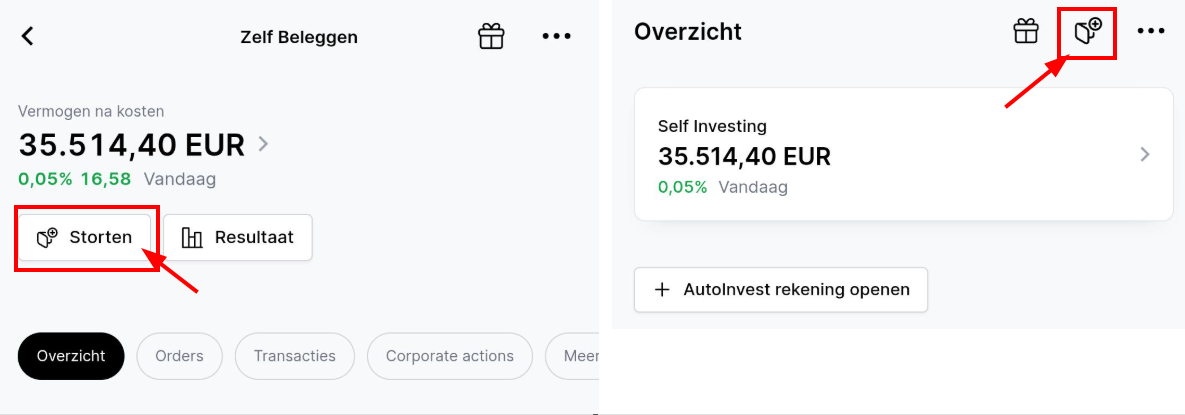Viewport: 1185px width, 415px height.
Task: Select the Overzicht tab pill
Action: (71, 356)
